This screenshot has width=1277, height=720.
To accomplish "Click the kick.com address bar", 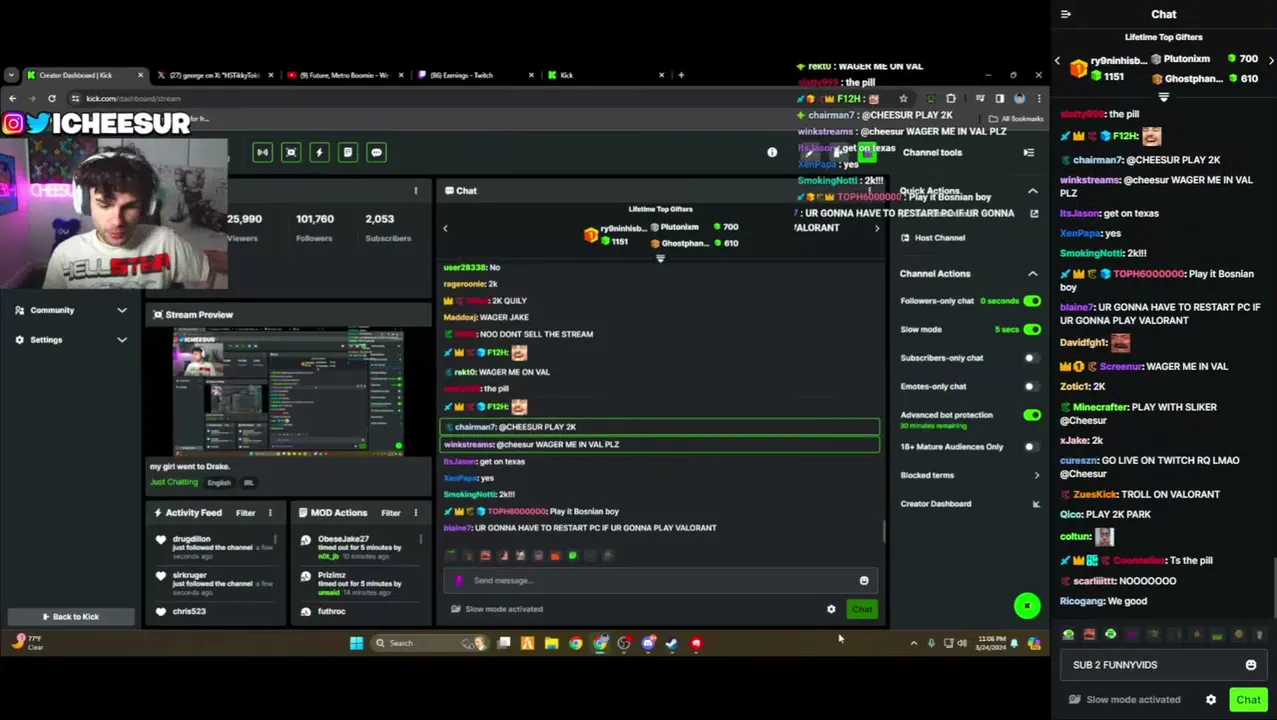I will pyautogui.click(x=480, y=98).
